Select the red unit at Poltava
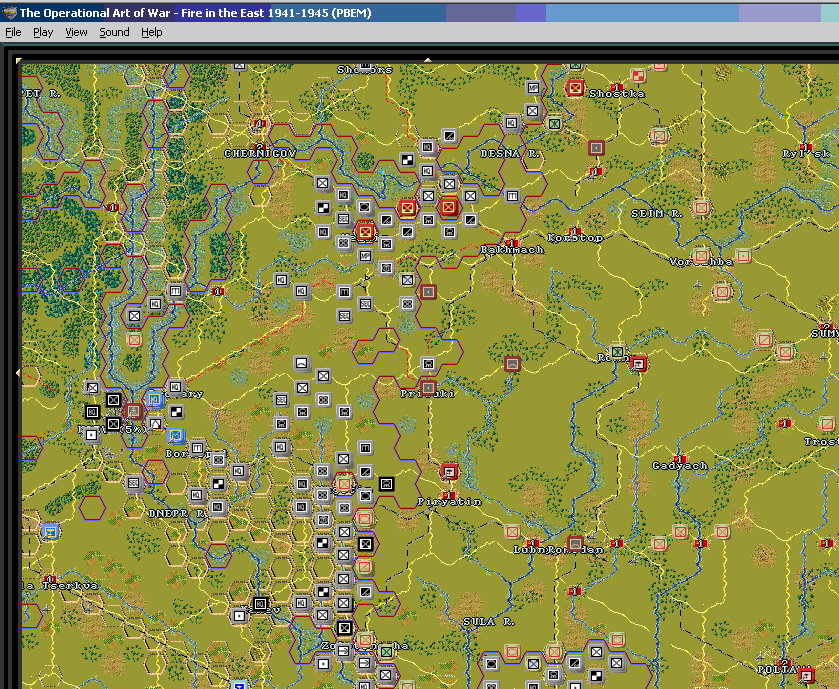 (x=806, y=676)
